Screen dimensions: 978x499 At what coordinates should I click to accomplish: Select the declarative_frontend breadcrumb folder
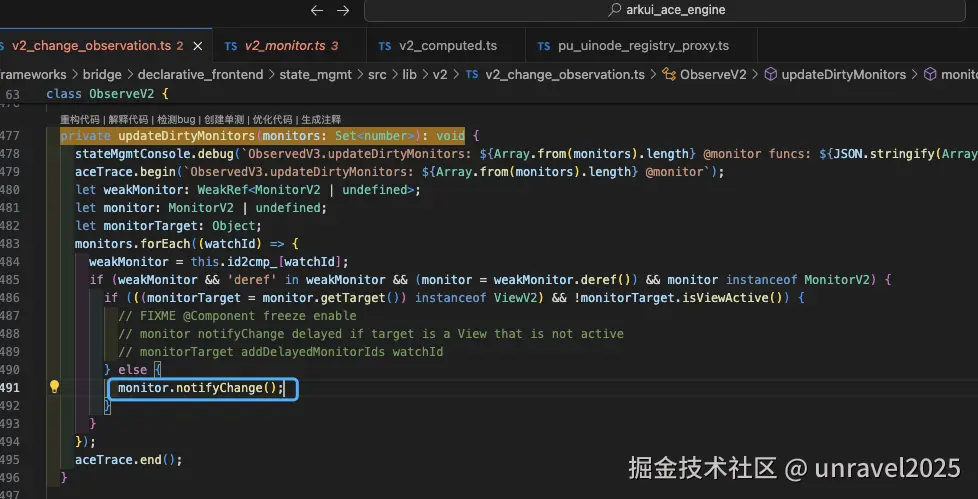tap(200, 75)
